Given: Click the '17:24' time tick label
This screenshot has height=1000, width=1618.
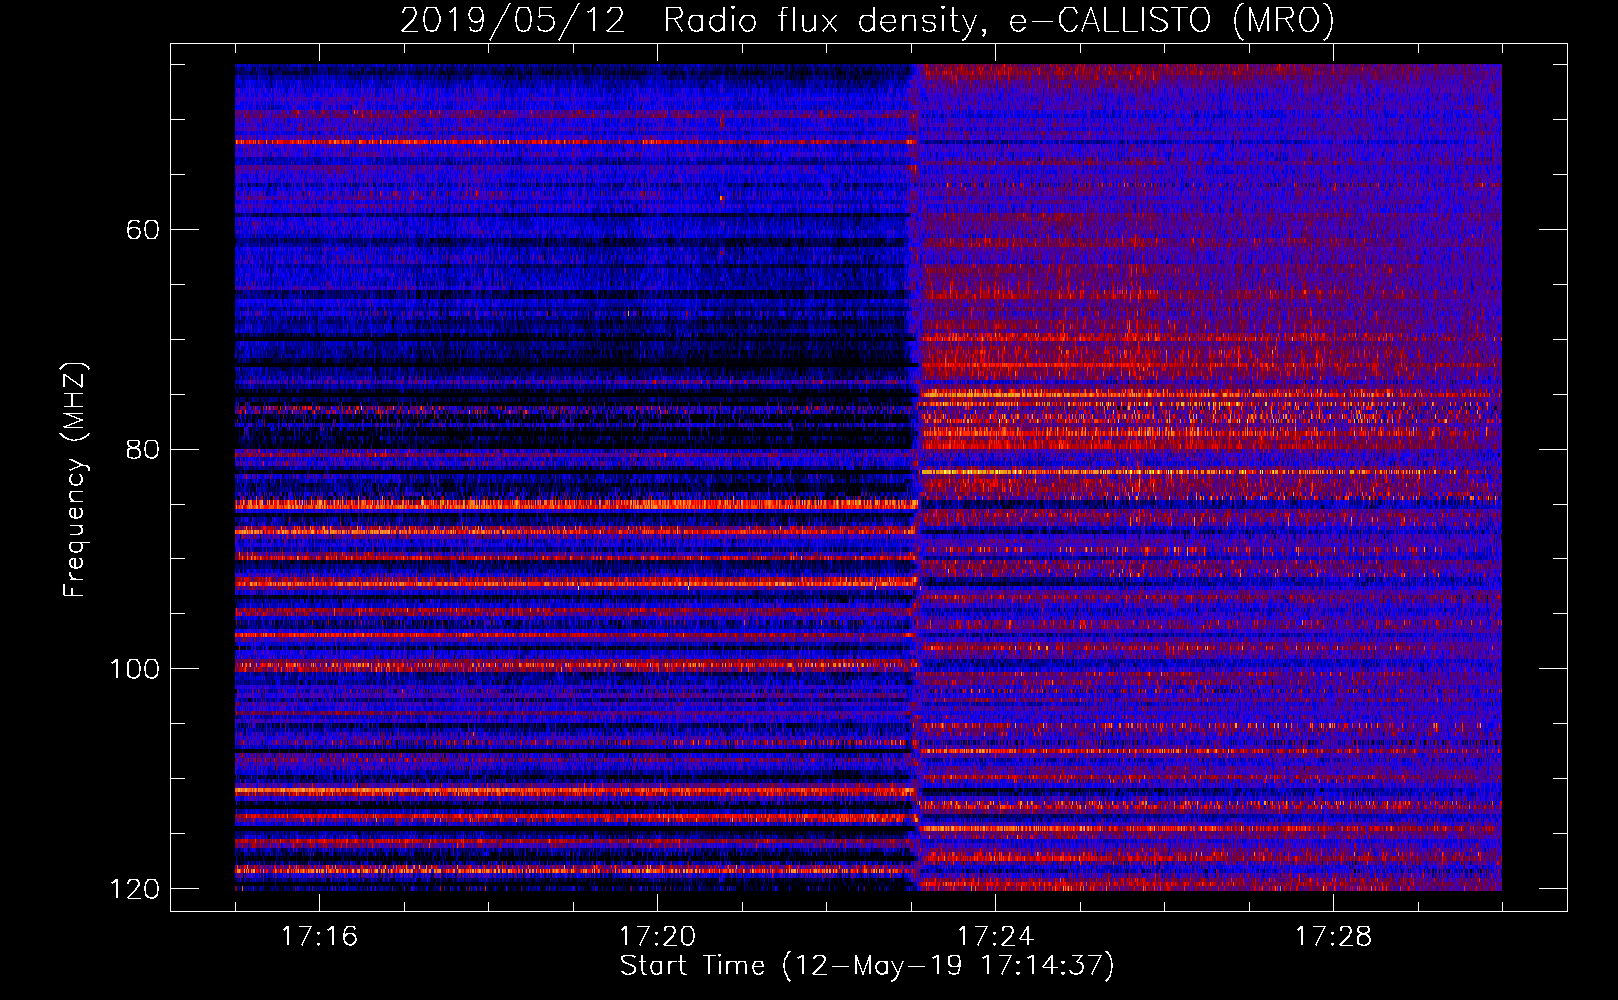Looking at the screenshot, I should pos(995,936).
